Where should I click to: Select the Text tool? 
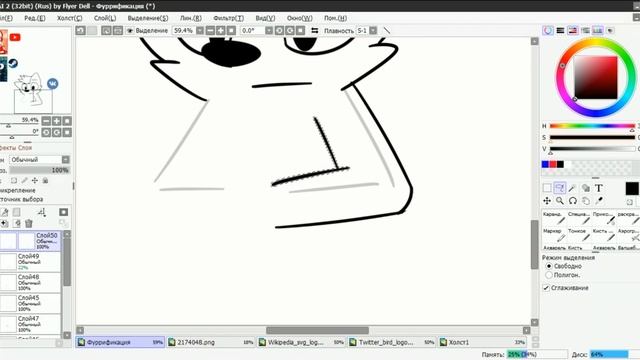(x=599, y=188)
